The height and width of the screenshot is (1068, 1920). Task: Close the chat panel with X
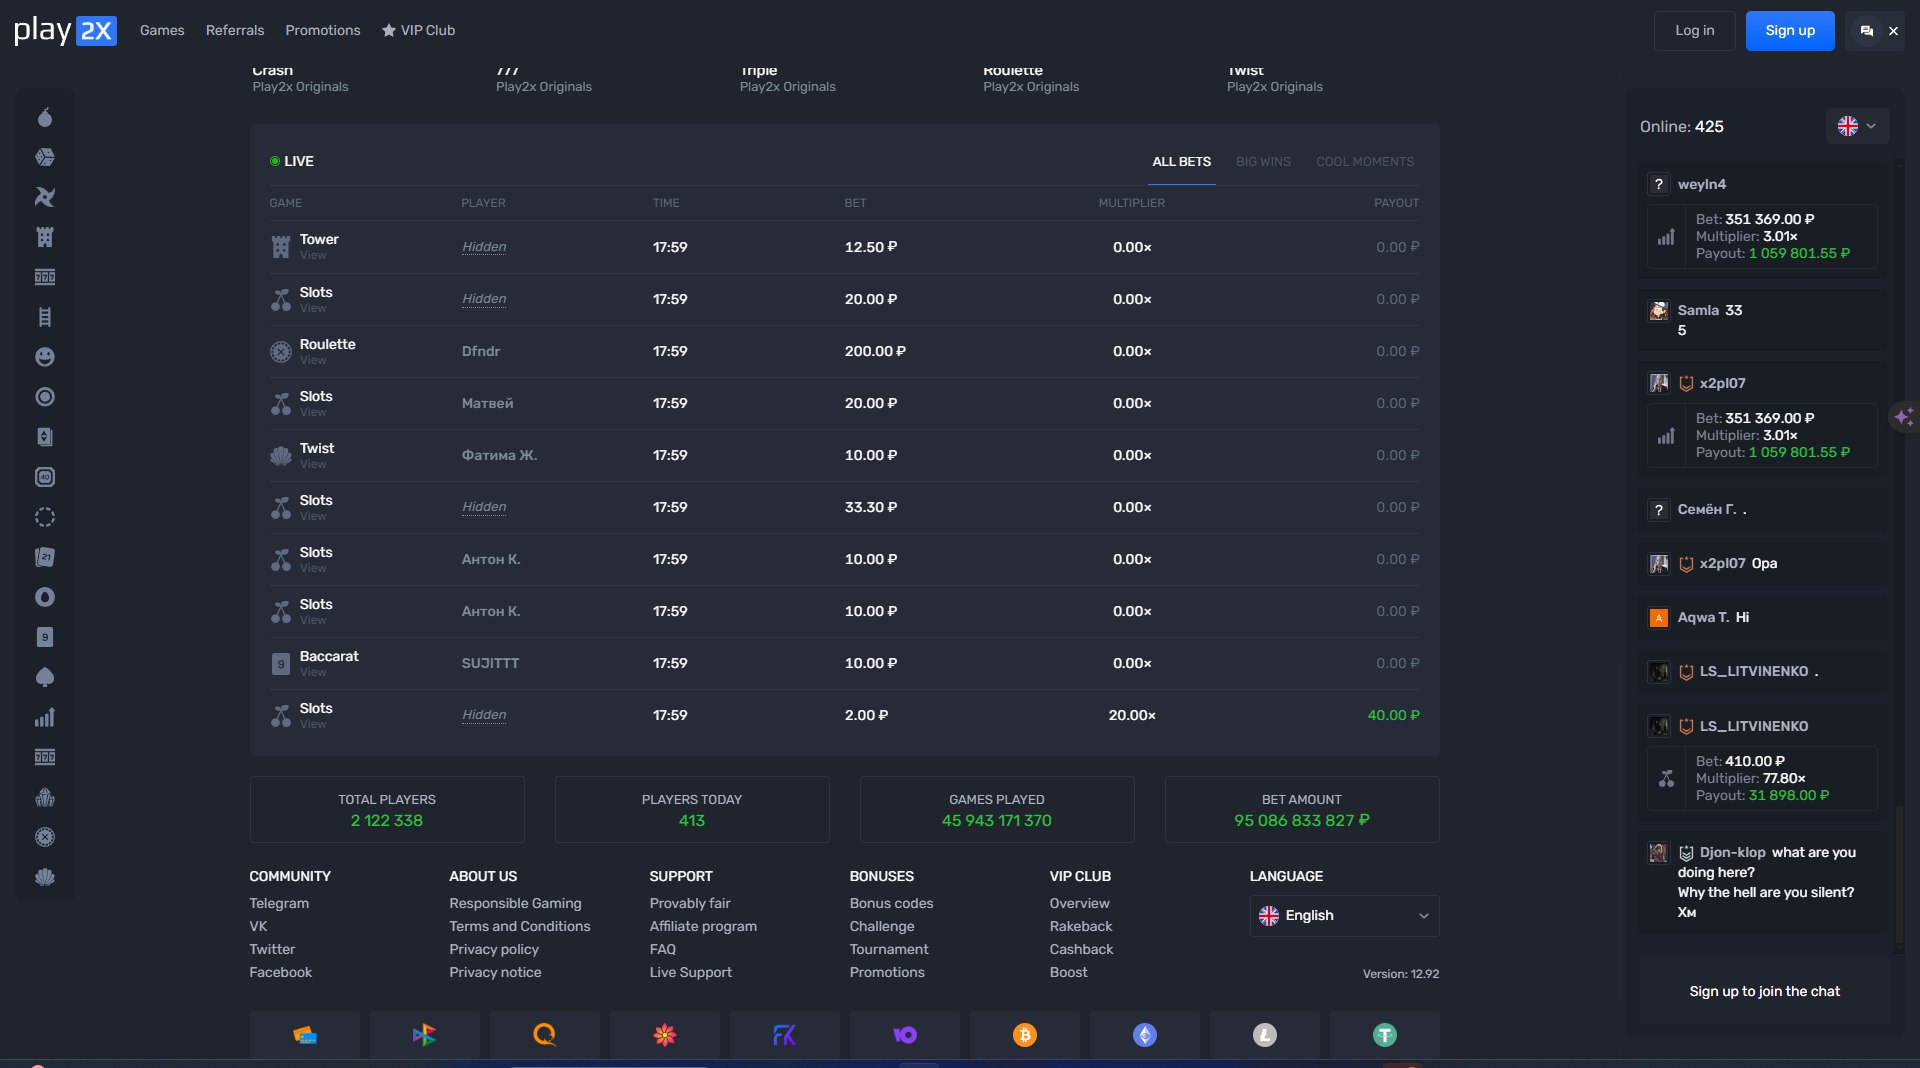tap(1893, 31)
